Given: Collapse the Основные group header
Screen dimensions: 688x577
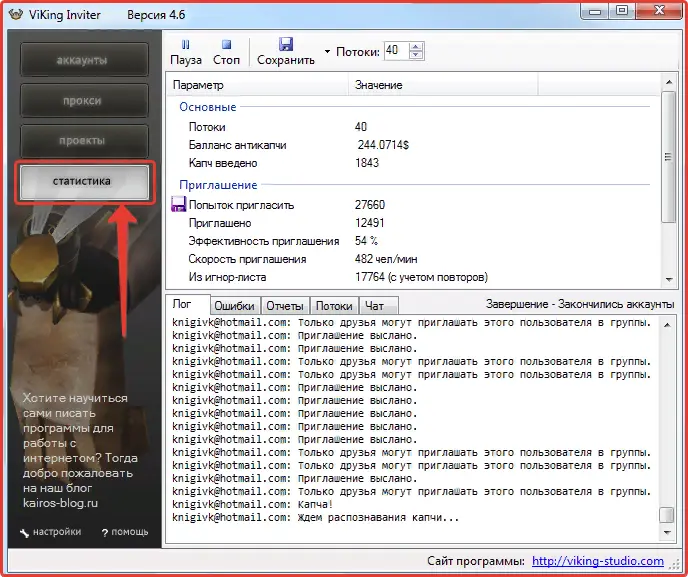Looking at the screenshot, I should coord(208,107).
